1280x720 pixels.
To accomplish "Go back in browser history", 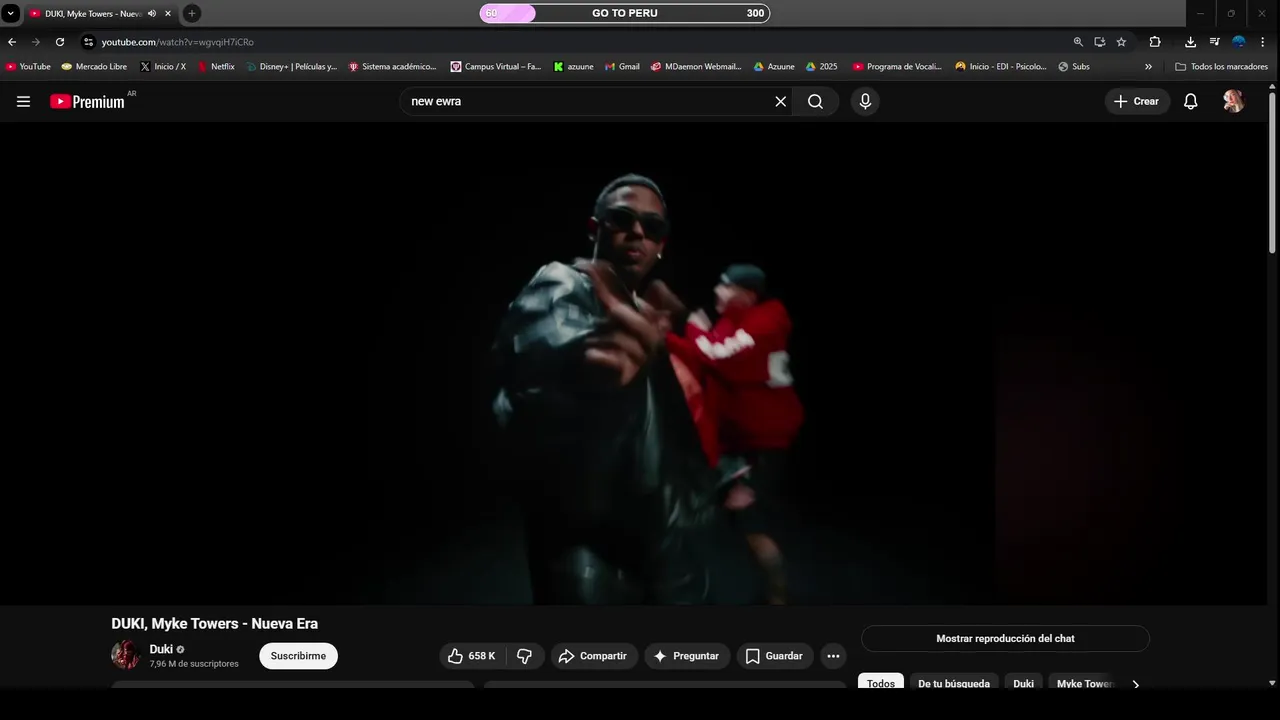I will coord(12,42).
